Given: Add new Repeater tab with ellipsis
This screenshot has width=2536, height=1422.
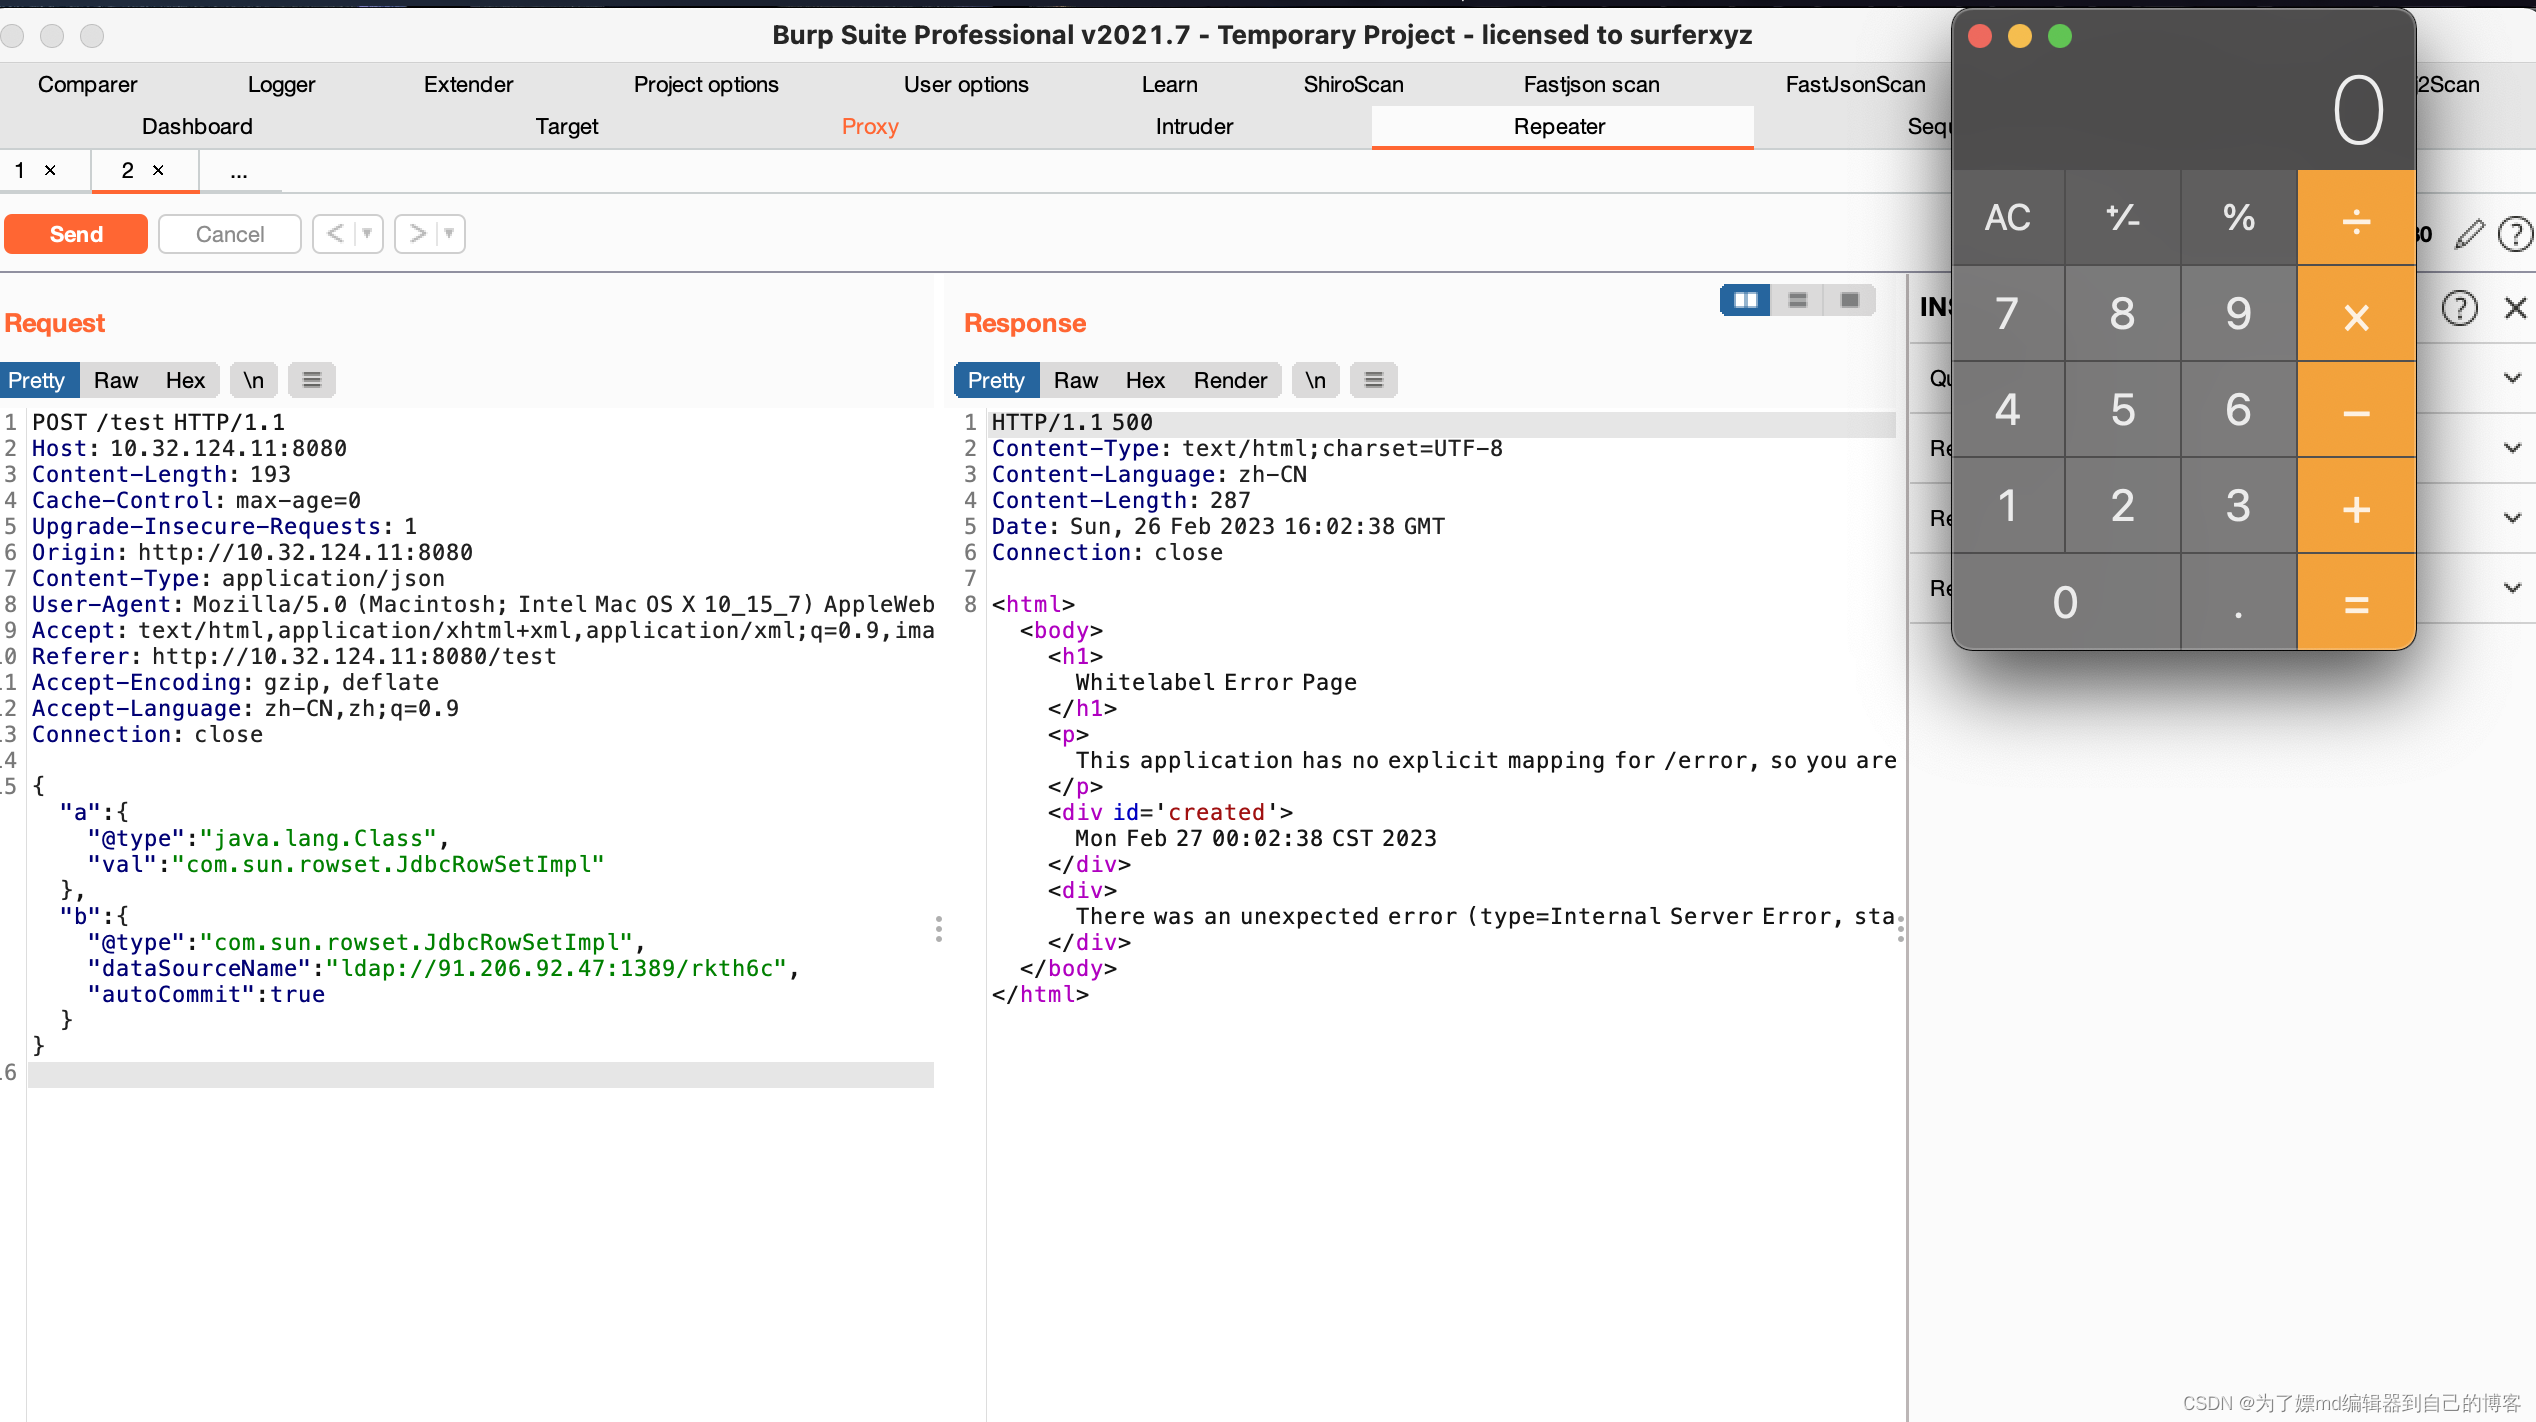Looking at the screenshot, I should click(239, 172).
